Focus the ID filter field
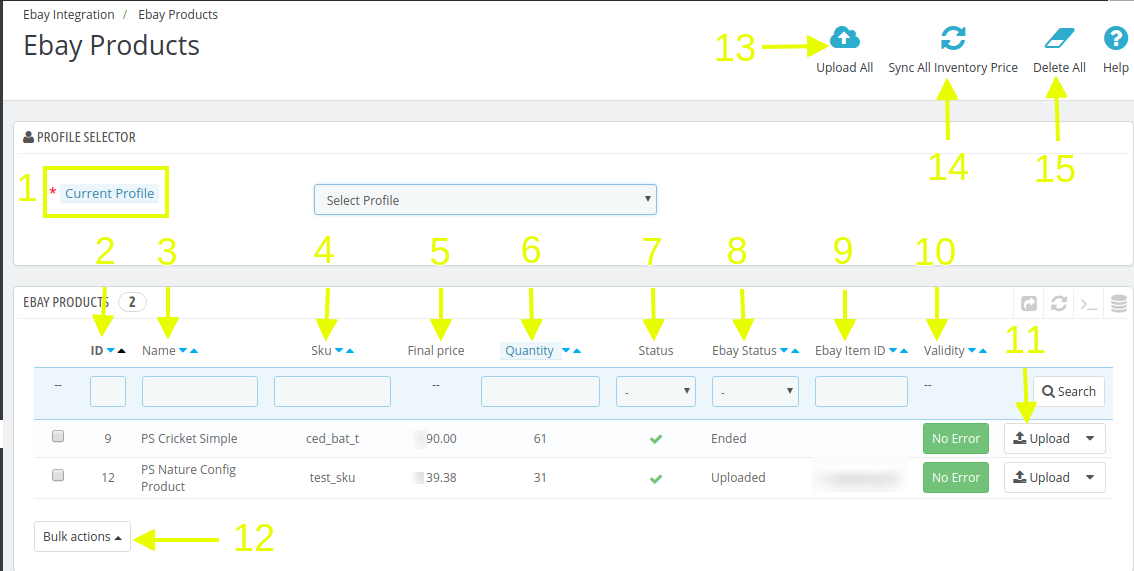 point(108,391)
